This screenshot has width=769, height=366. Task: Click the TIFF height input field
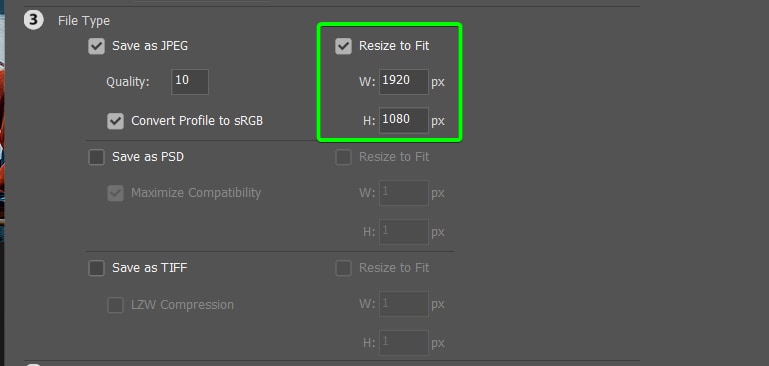(404, 343)
